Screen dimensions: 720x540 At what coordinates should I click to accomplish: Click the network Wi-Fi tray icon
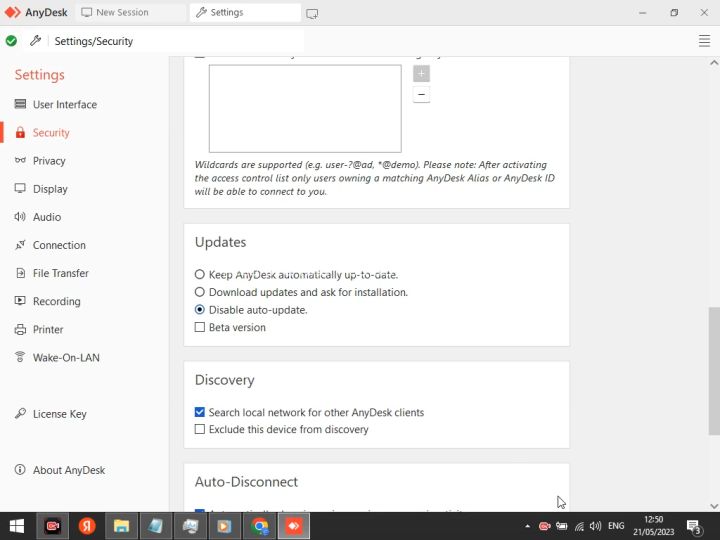pos(579,526)
